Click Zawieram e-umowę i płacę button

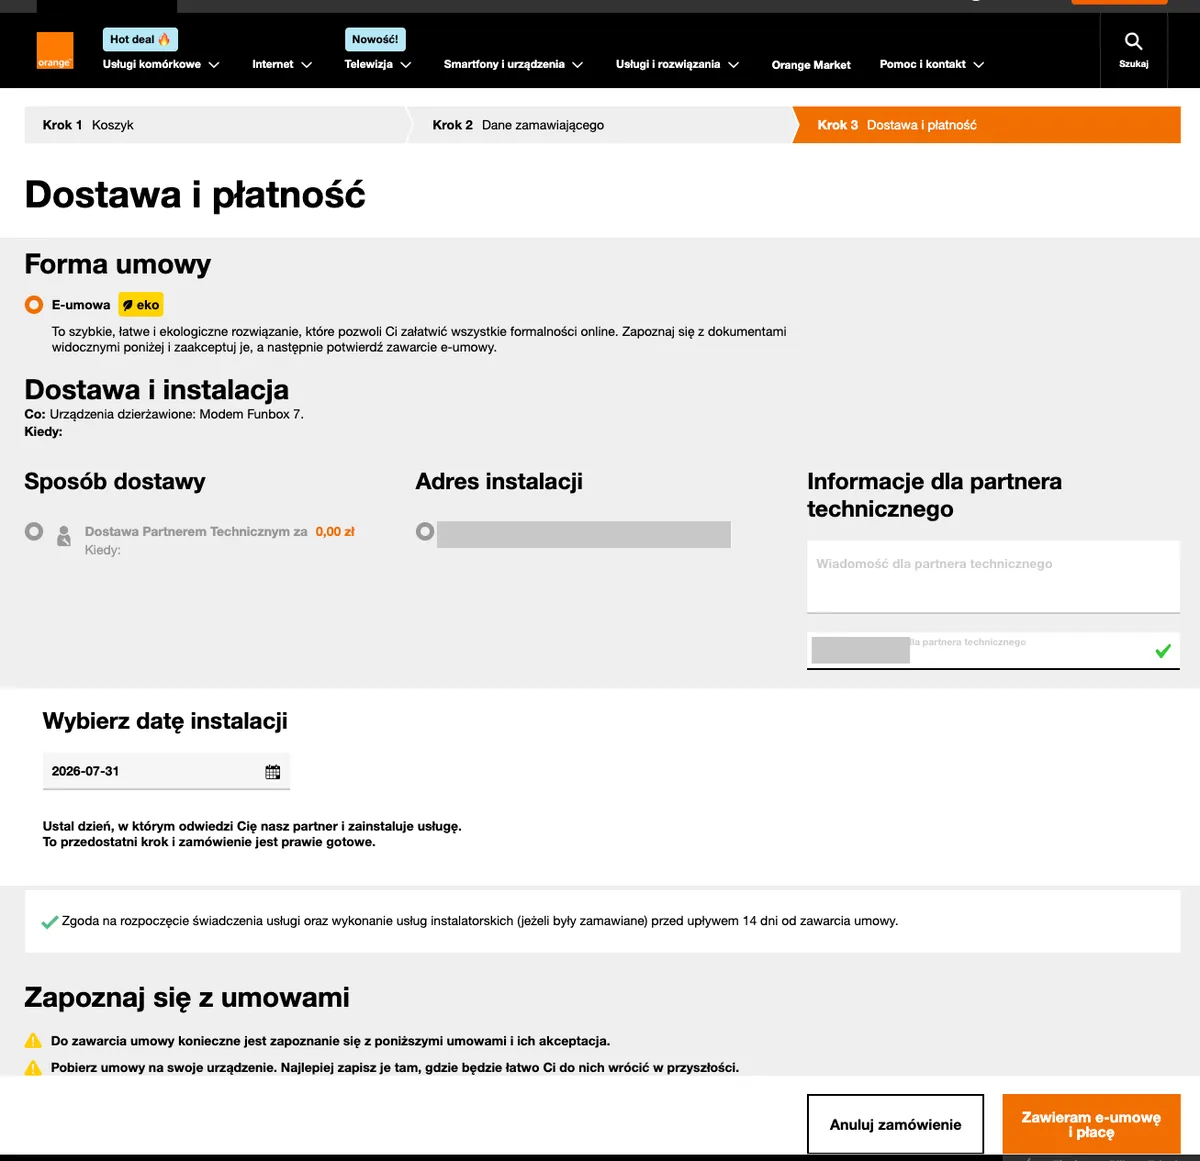(1091, 1125)
